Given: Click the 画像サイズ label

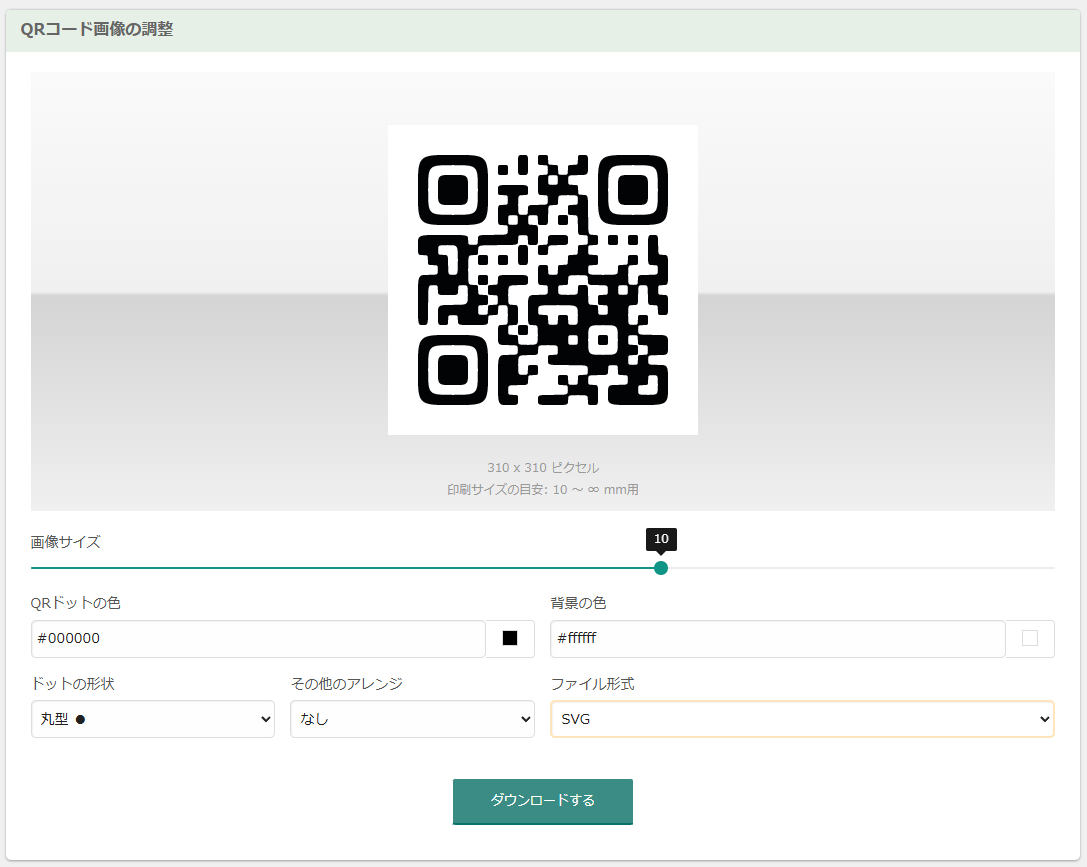Looking at the screenshot, I should pyautogui.click(x=65, y=542).
